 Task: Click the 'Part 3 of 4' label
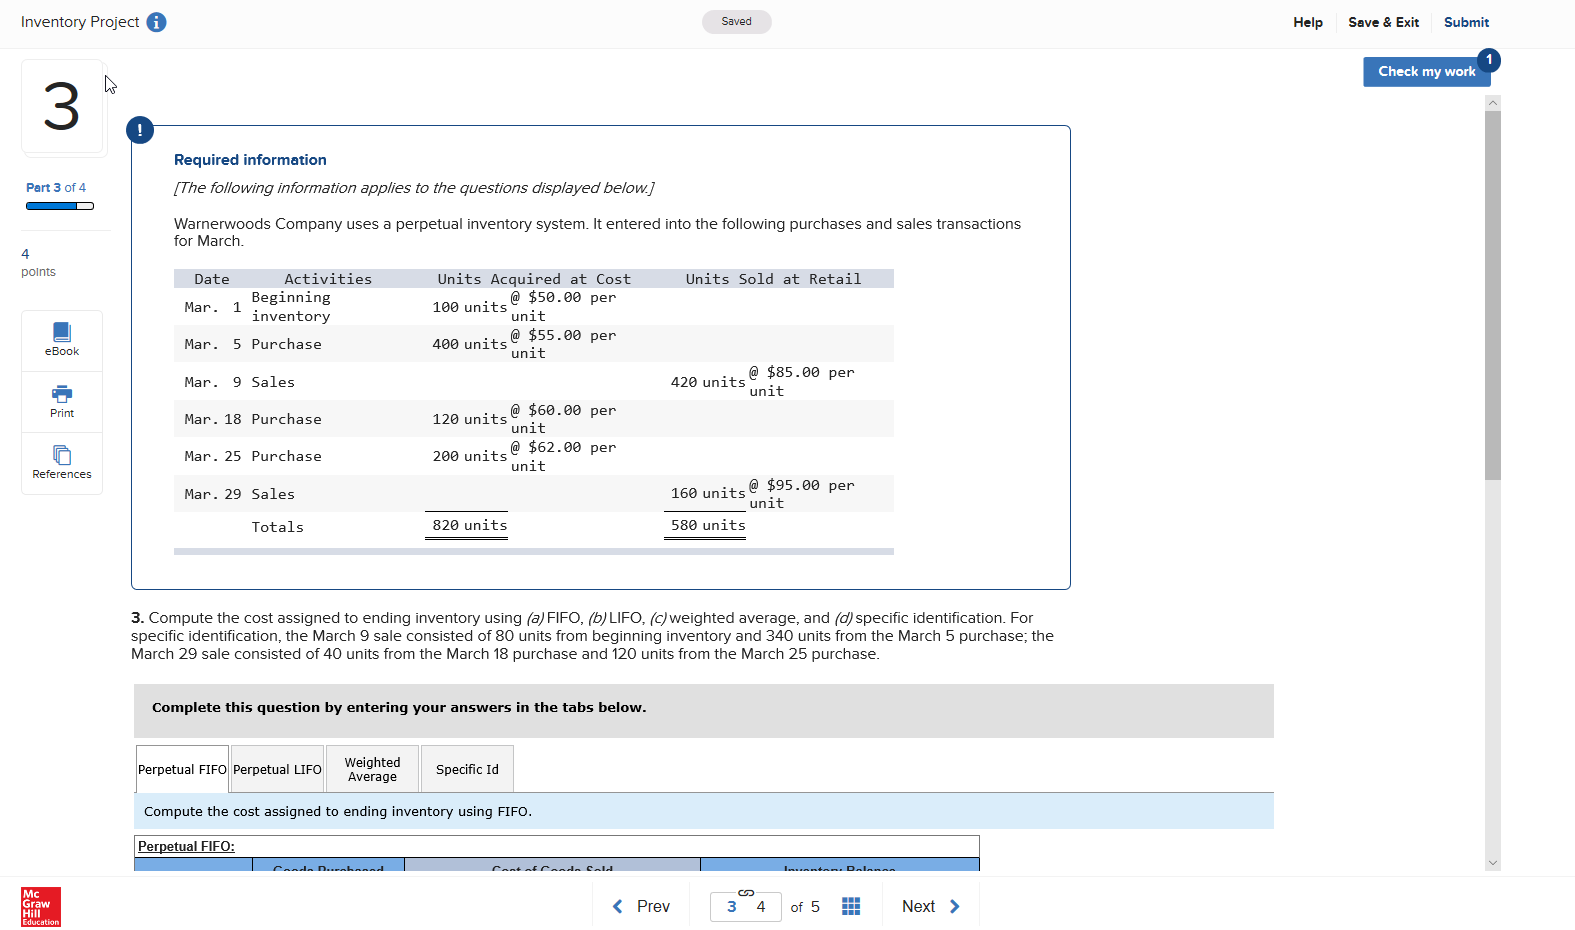pyautogui.click(x=56, y=187)
